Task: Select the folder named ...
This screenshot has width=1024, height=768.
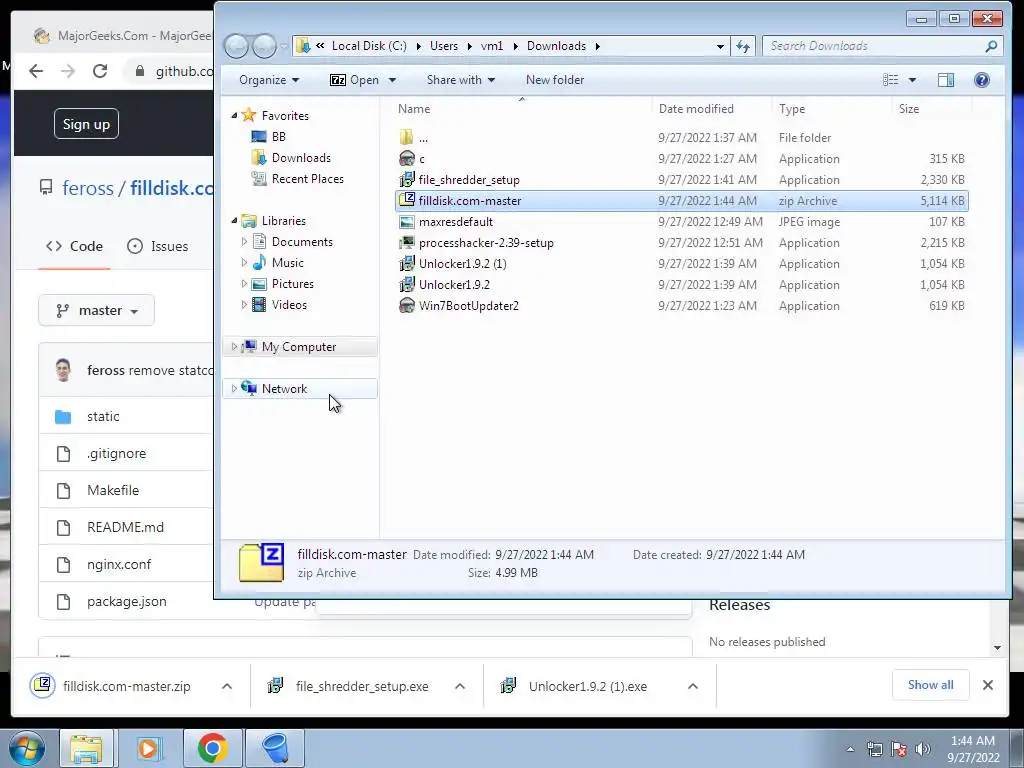Action: (x=423, y=138)
